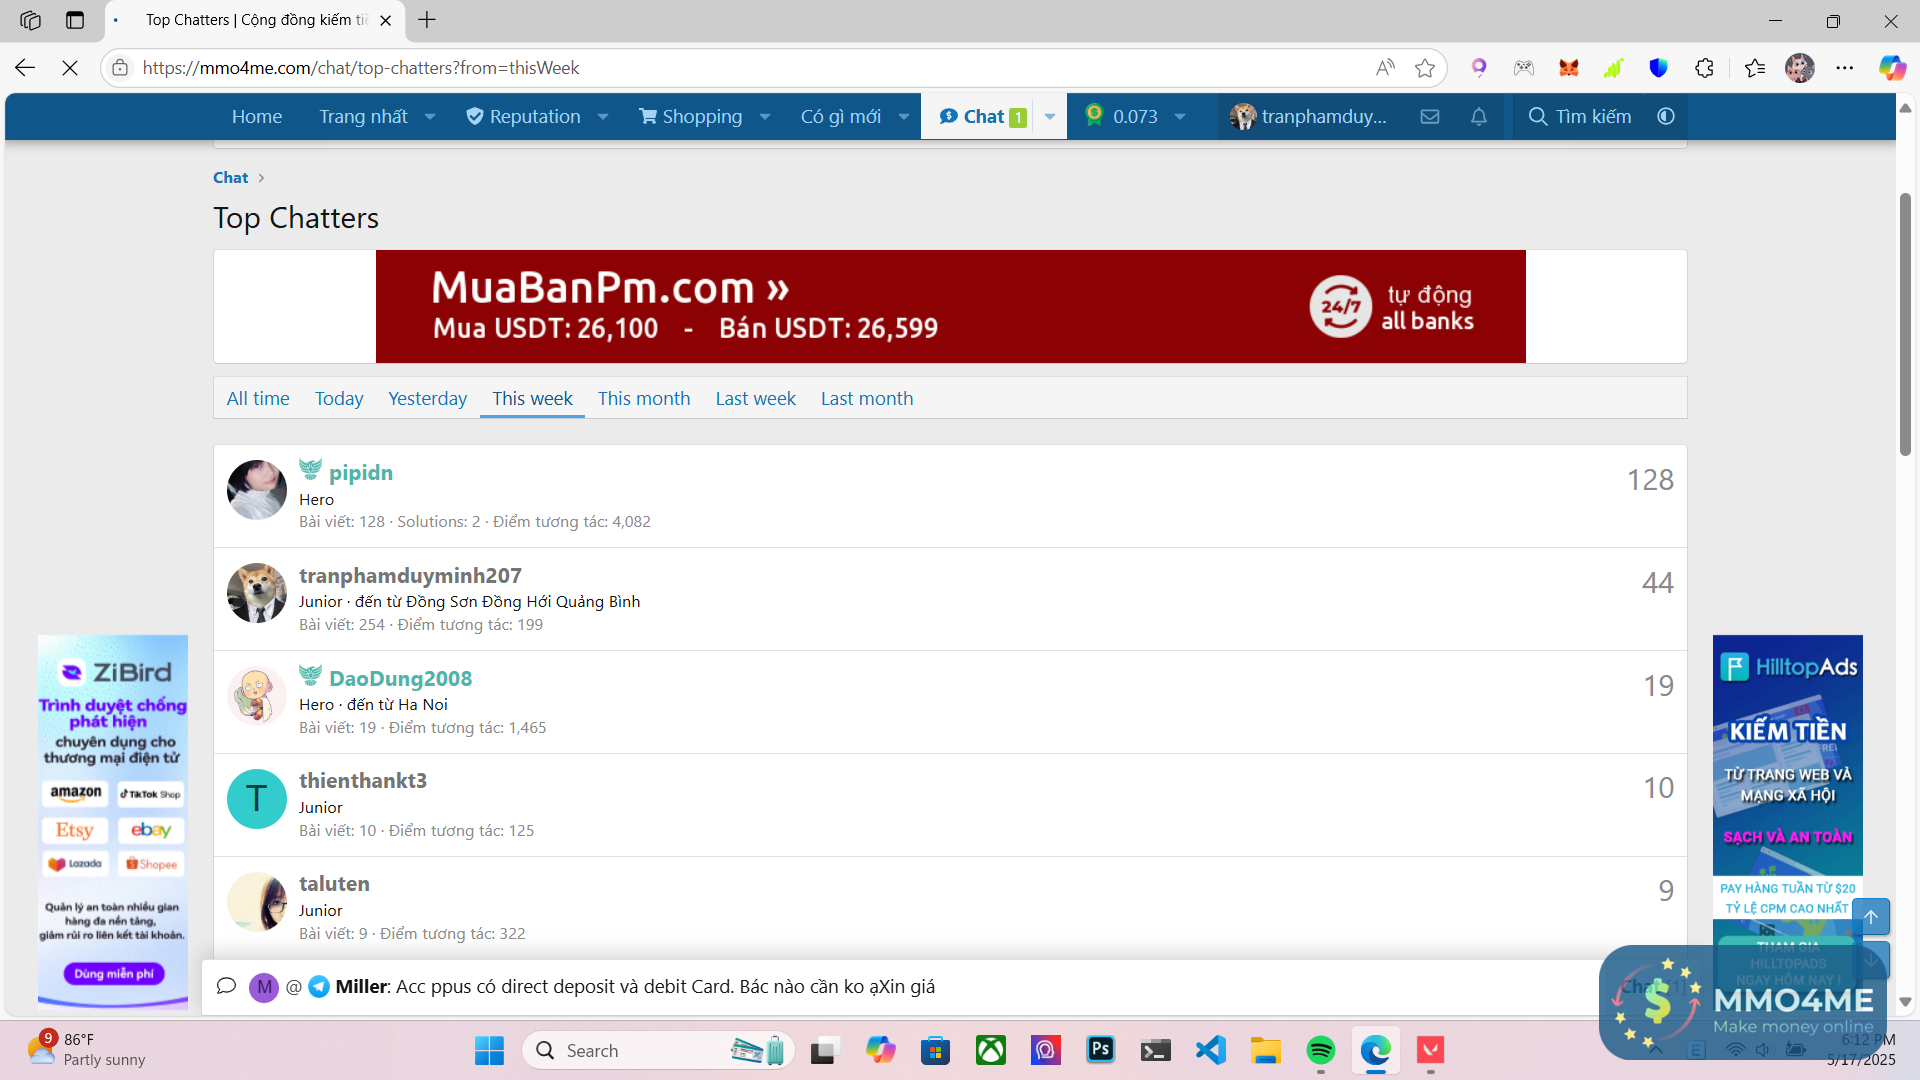Open the inbox envelope icon
Viewport: 1920px width, 1080px height.
[1430, 117]
